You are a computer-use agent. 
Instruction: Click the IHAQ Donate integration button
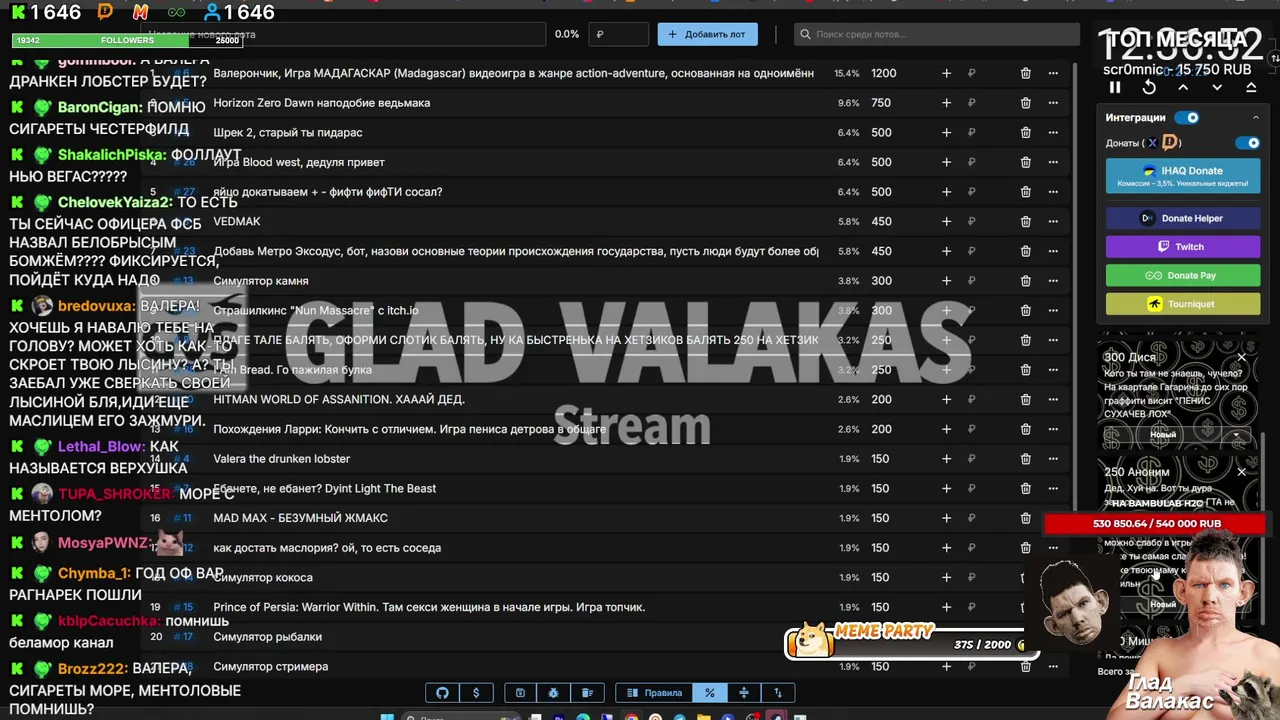tap(1183, 176)
